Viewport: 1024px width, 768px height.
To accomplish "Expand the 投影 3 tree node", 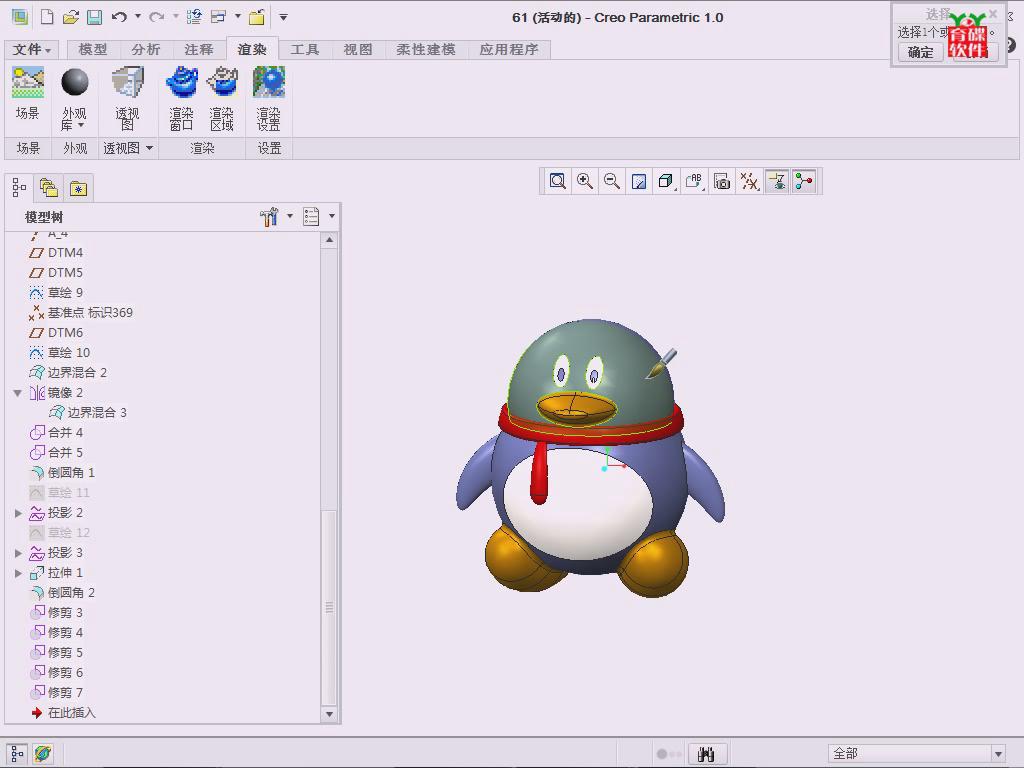I will pyautogui.click(x=18, y=552).
